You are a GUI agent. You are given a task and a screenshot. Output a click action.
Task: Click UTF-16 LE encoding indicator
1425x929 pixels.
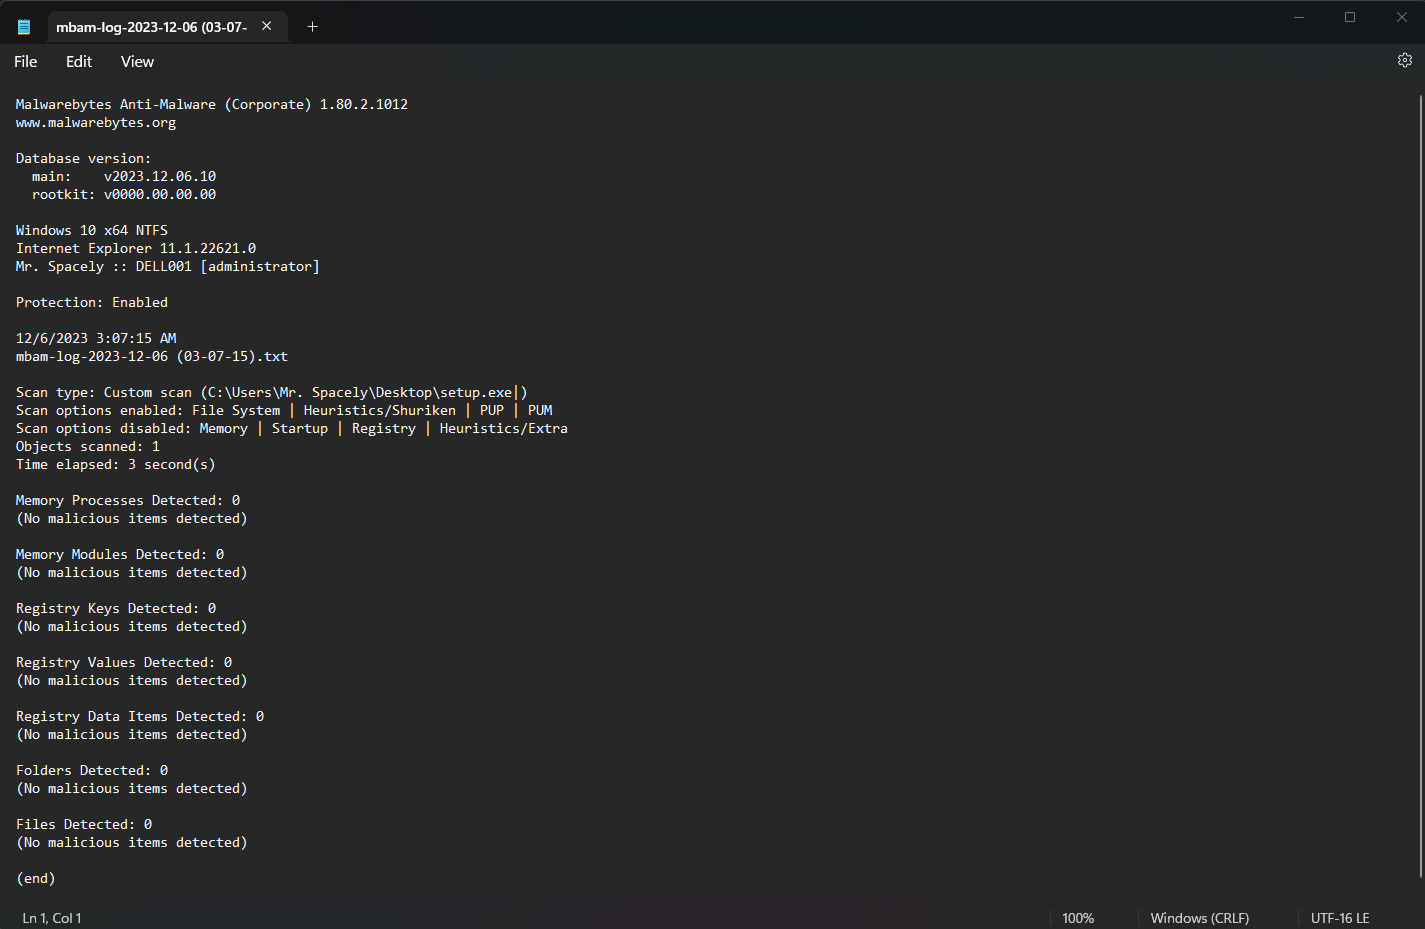click(1340, 918)
